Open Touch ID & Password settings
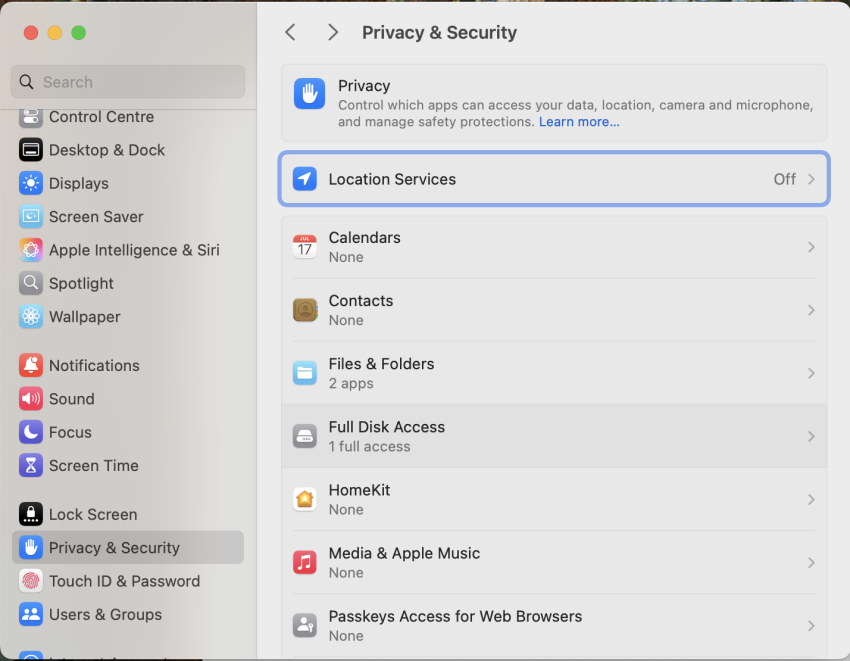Screen dimensions: 850x661 [124, 581]
